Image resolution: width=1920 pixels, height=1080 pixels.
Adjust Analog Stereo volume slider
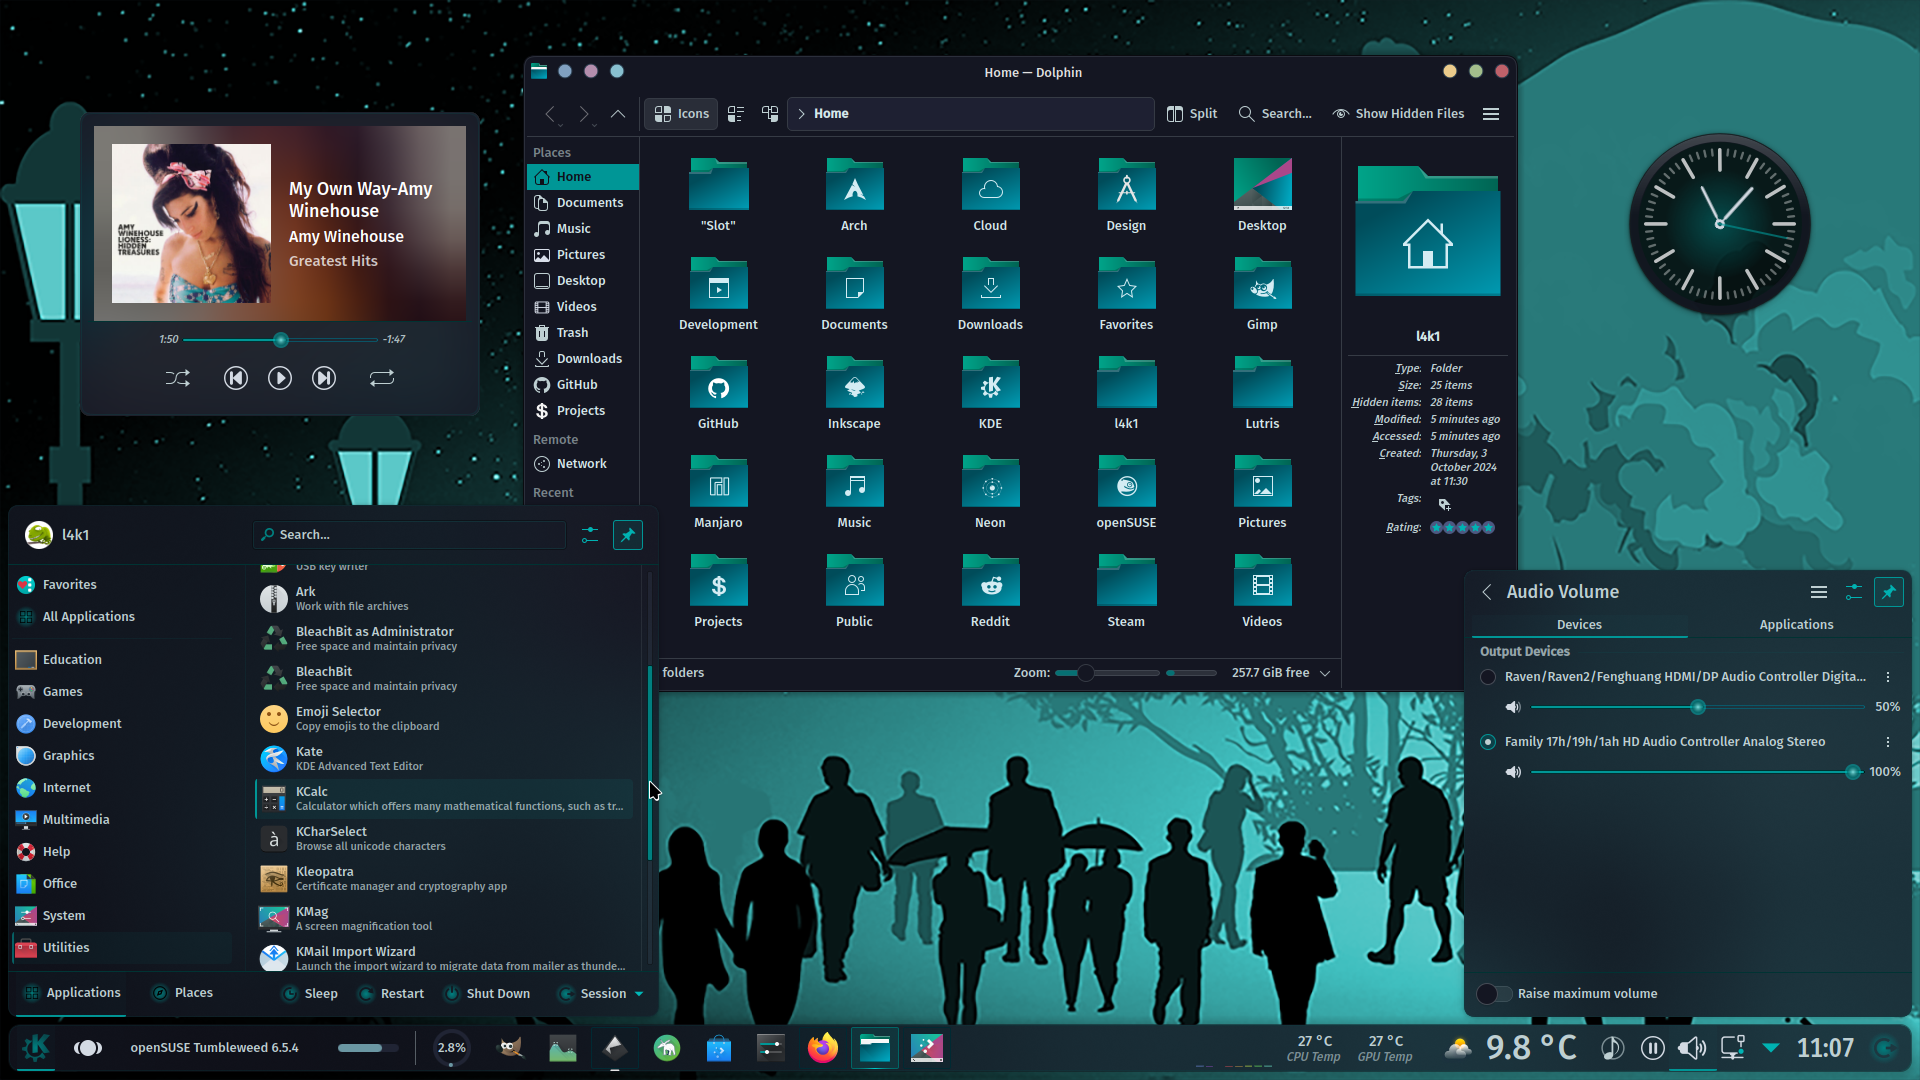point(1696,772)
